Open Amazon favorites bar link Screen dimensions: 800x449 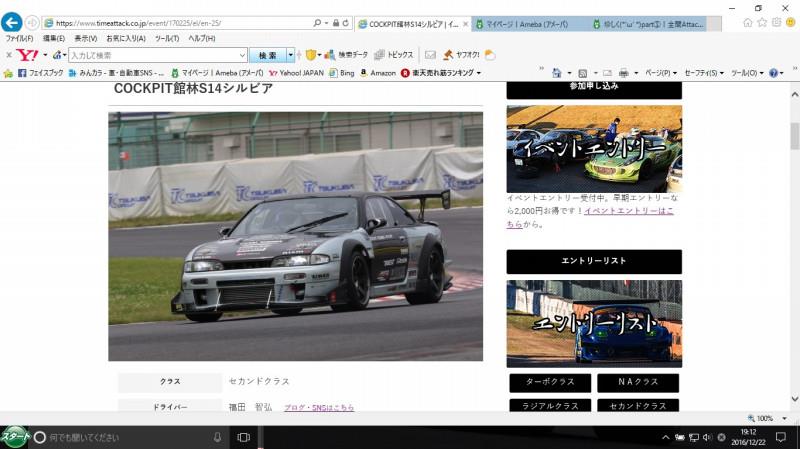(378, 73)
